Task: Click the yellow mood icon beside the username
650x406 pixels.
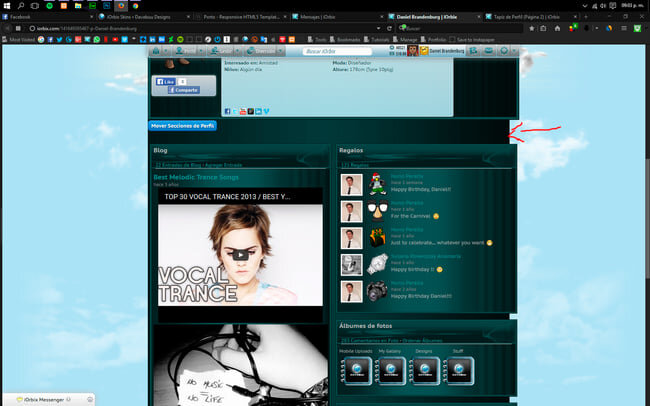Action: pyautogui.click(x=424, y=51)
